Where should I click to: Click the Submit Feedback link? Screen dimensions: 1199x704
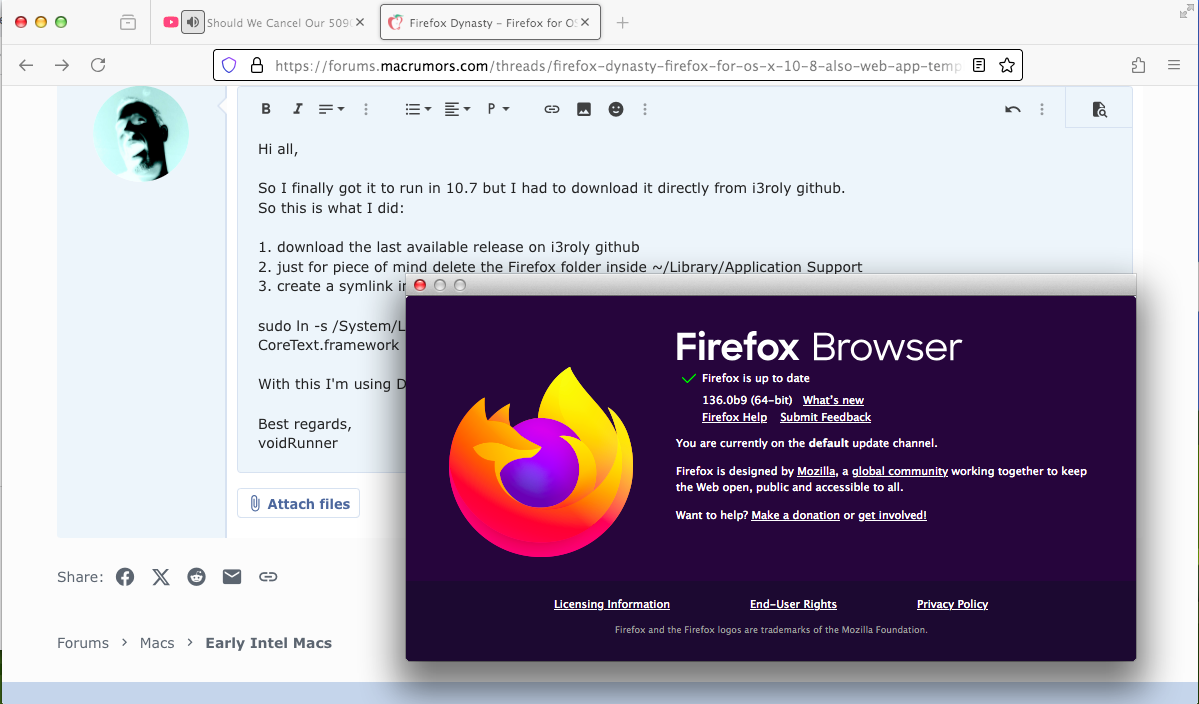pos(825,417)
